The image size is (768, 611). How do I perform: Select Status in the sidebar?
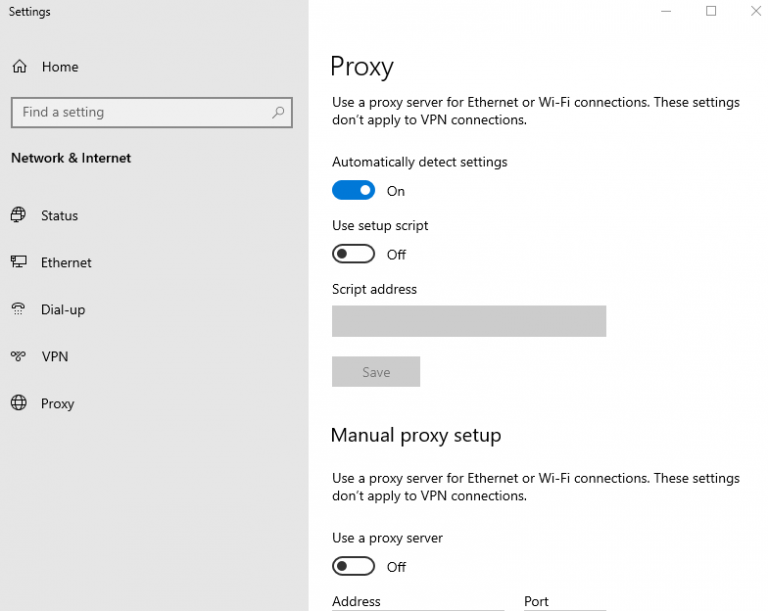pyautogui.click(x=59, y=216)
